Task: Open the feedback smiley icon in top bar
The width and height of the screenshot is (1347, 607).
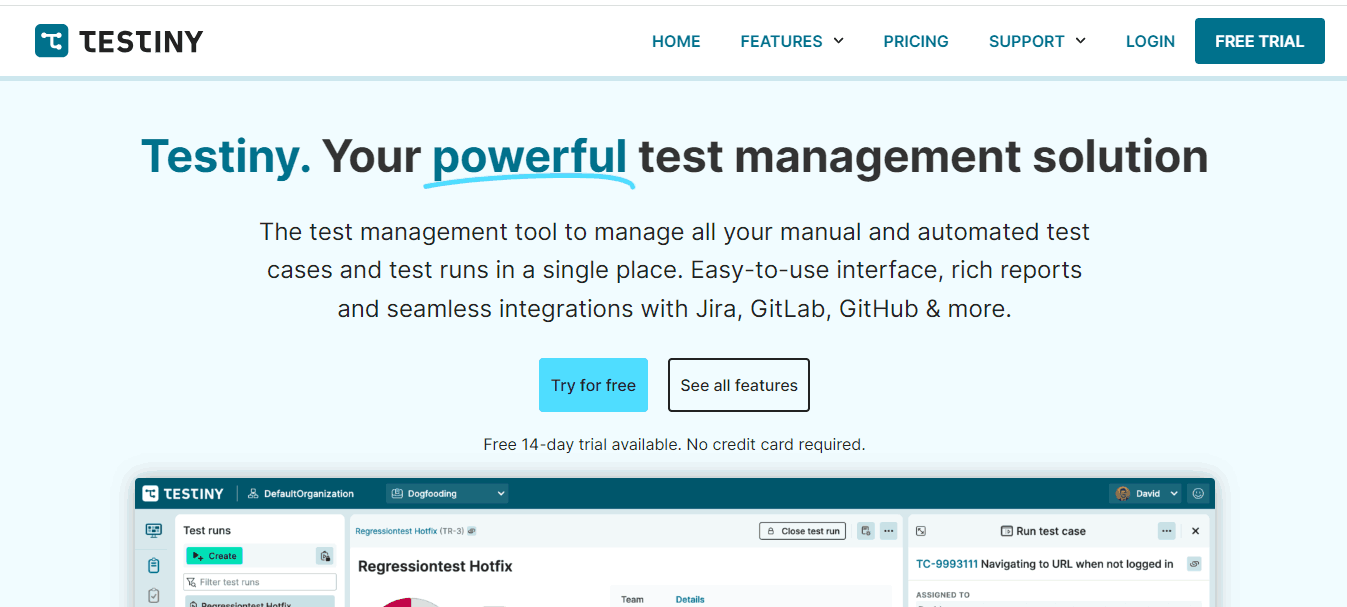Action: click(1198, 493)
